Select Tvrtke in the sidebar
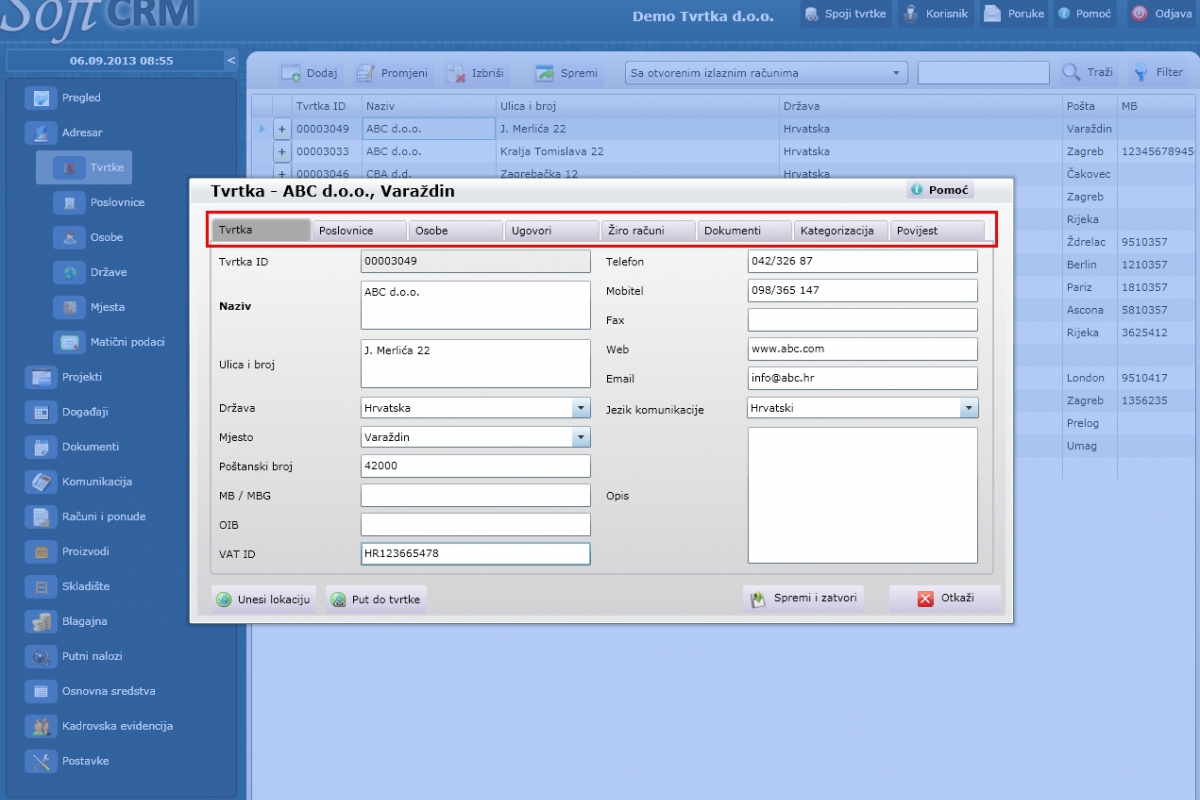The height and width of the screenshot is (800, 1200). 84,167
